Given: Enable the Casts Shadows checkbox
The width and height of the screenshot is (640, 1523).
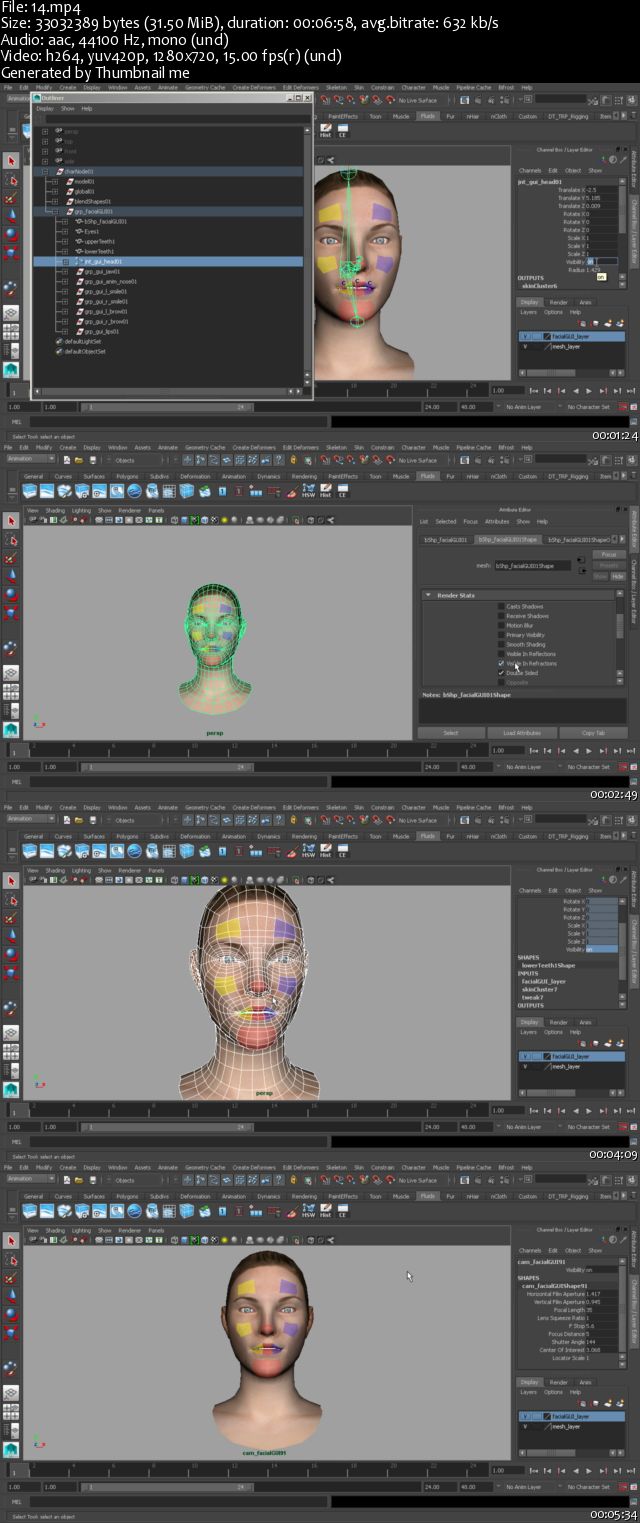Looking at the screenshot, I should point(501,607).
